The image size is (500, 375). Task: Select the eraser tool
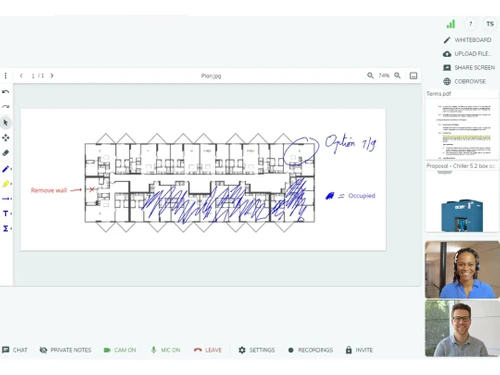pos(6,153)
